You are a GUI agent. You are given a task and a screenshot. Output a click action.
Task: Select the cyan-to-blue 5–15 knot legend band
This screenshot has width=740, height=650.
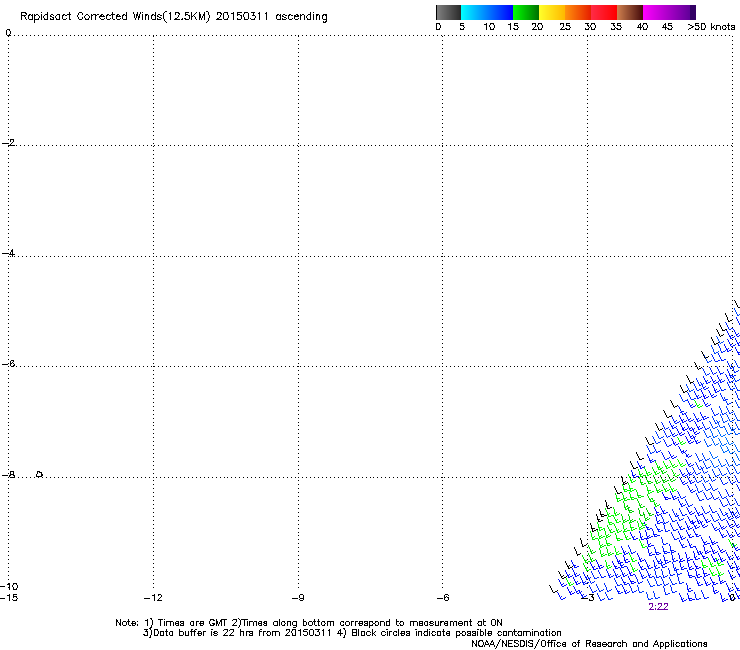[487, 12]
